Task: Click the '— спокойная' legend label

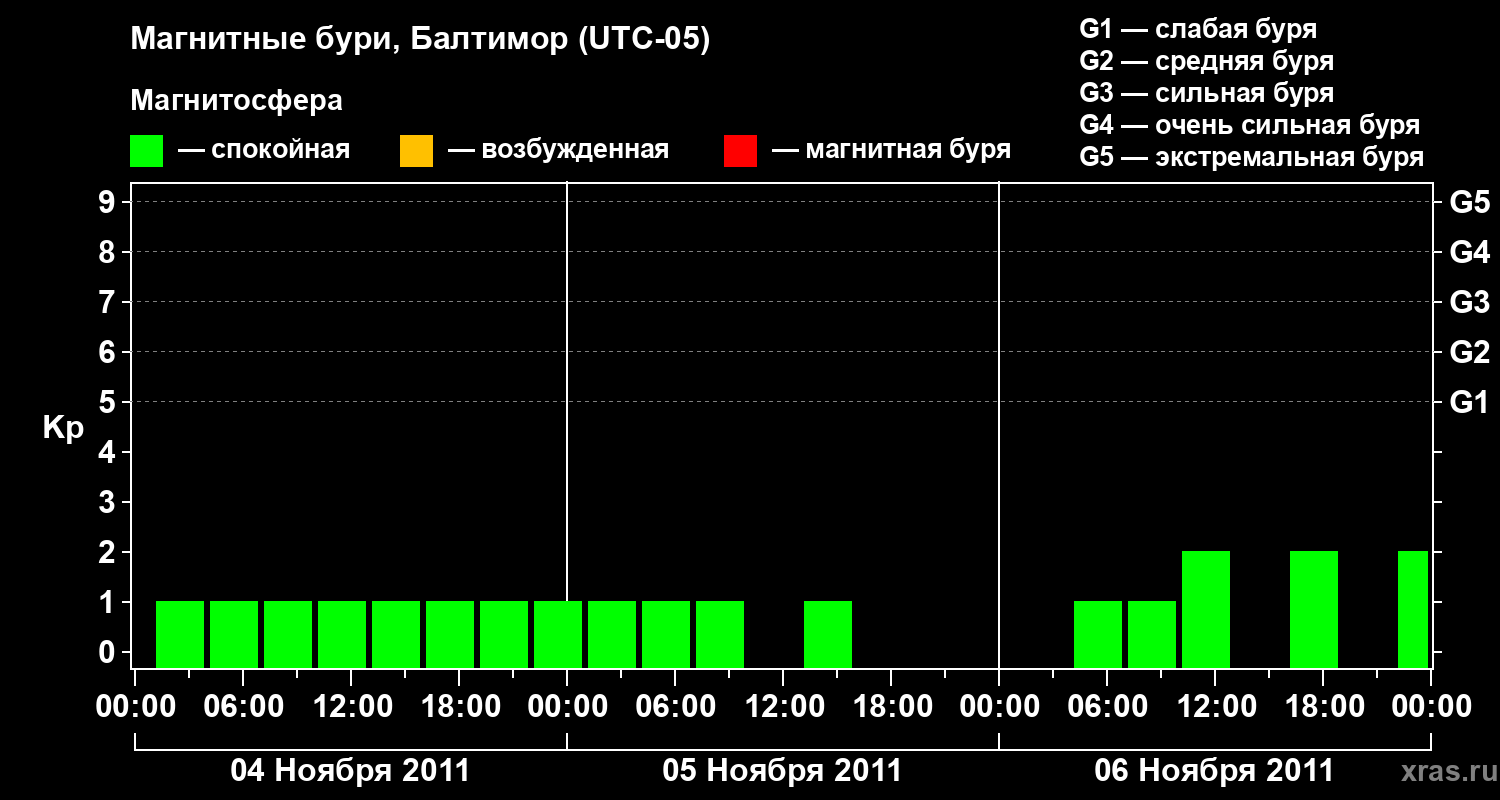Action: pyautogui.click(x=264, y=151)
